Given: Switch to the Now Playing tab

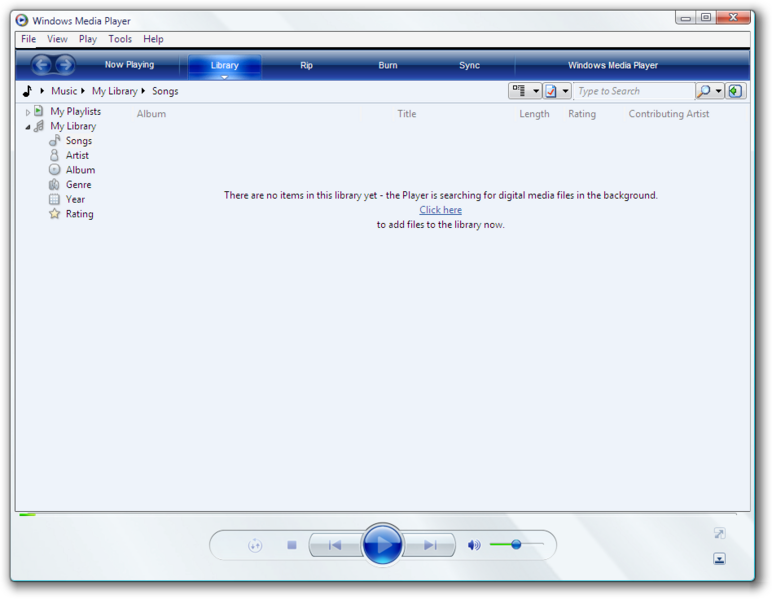Looking at the screenshot, I should coord(129,65).
